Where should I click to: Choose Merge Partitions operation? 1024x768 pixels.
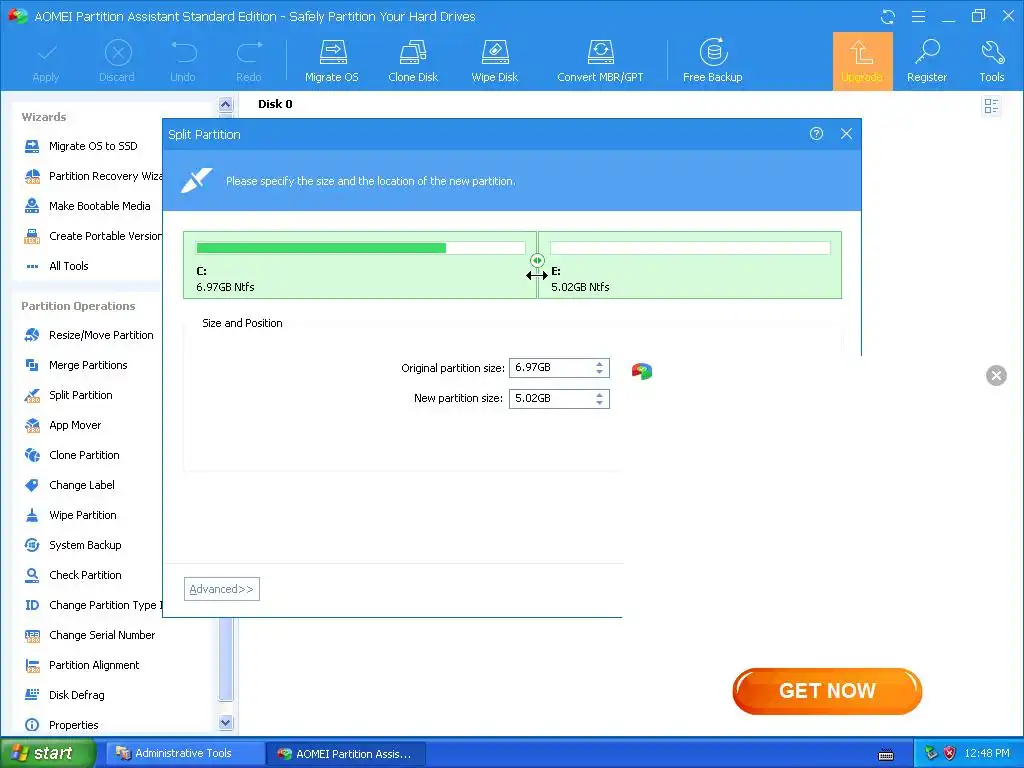[76, 365]
